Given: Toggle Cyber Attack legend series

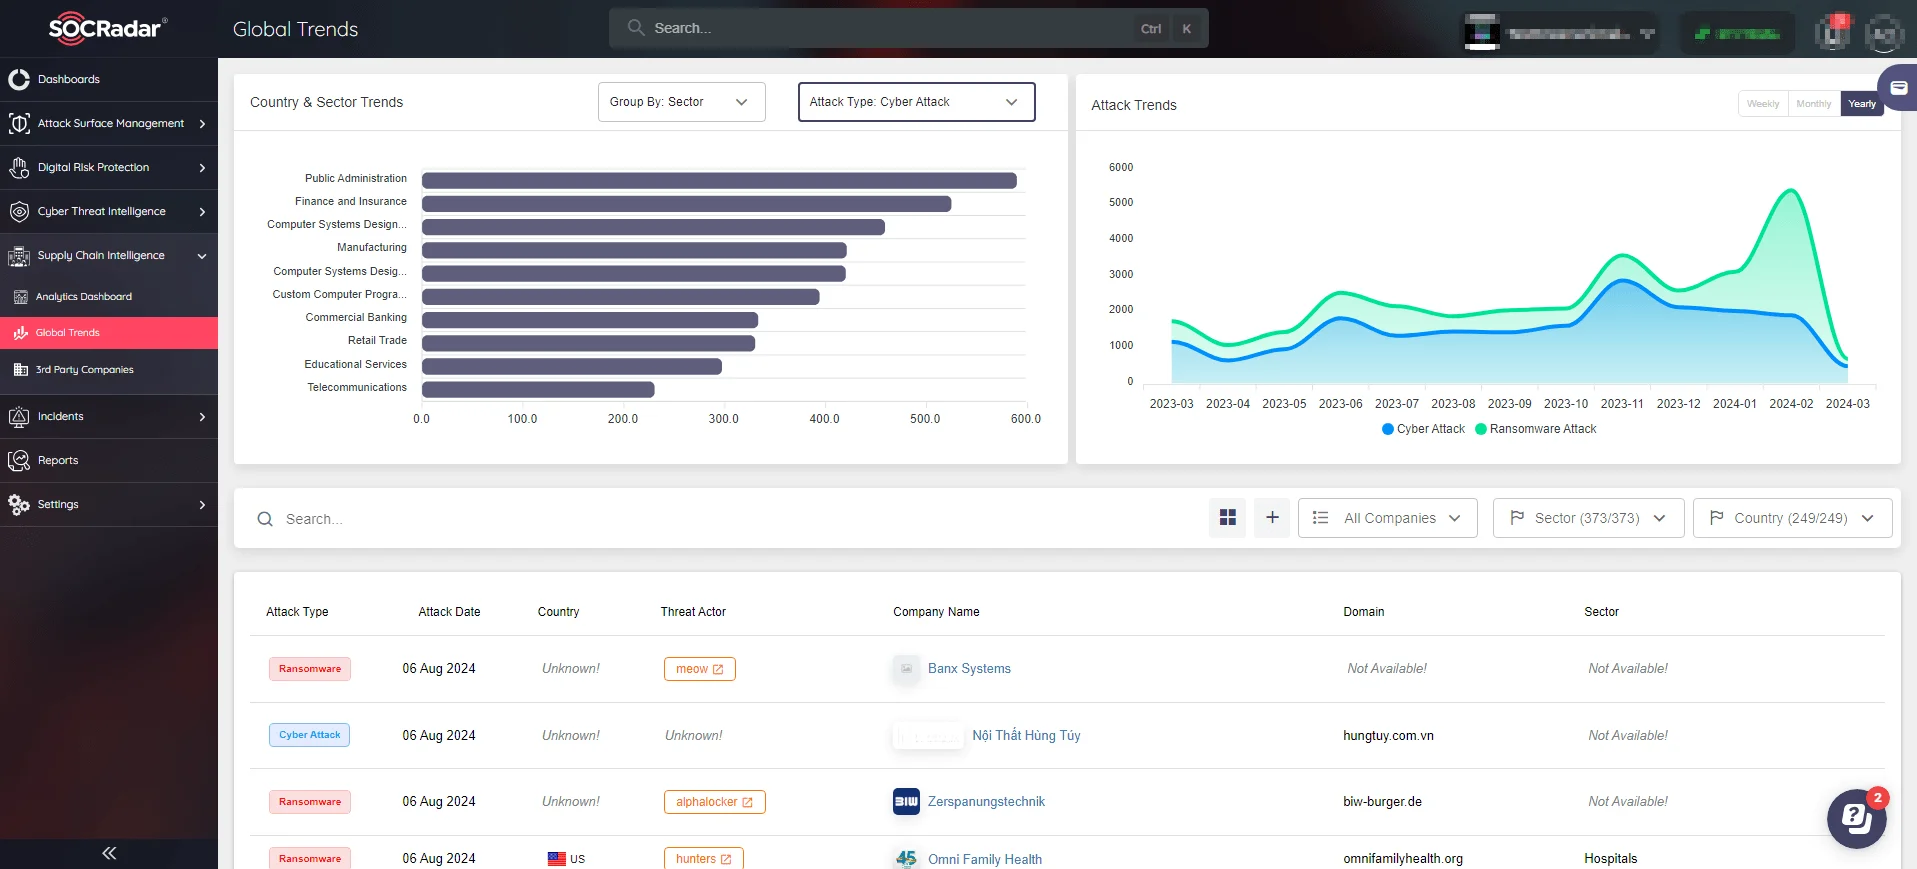Looking at the screenshot, I should (x=1423, y=429).
